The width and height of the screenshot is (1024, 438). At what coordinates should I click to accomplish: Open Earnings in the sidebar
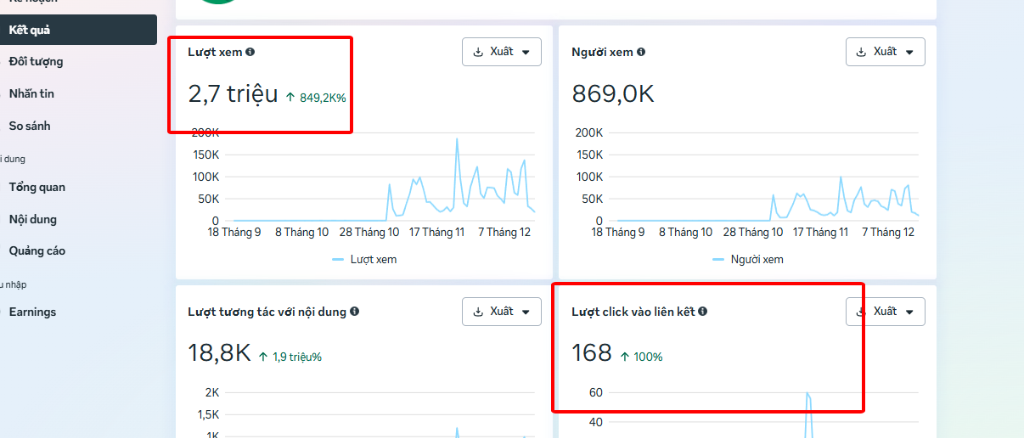click(33, 312)
